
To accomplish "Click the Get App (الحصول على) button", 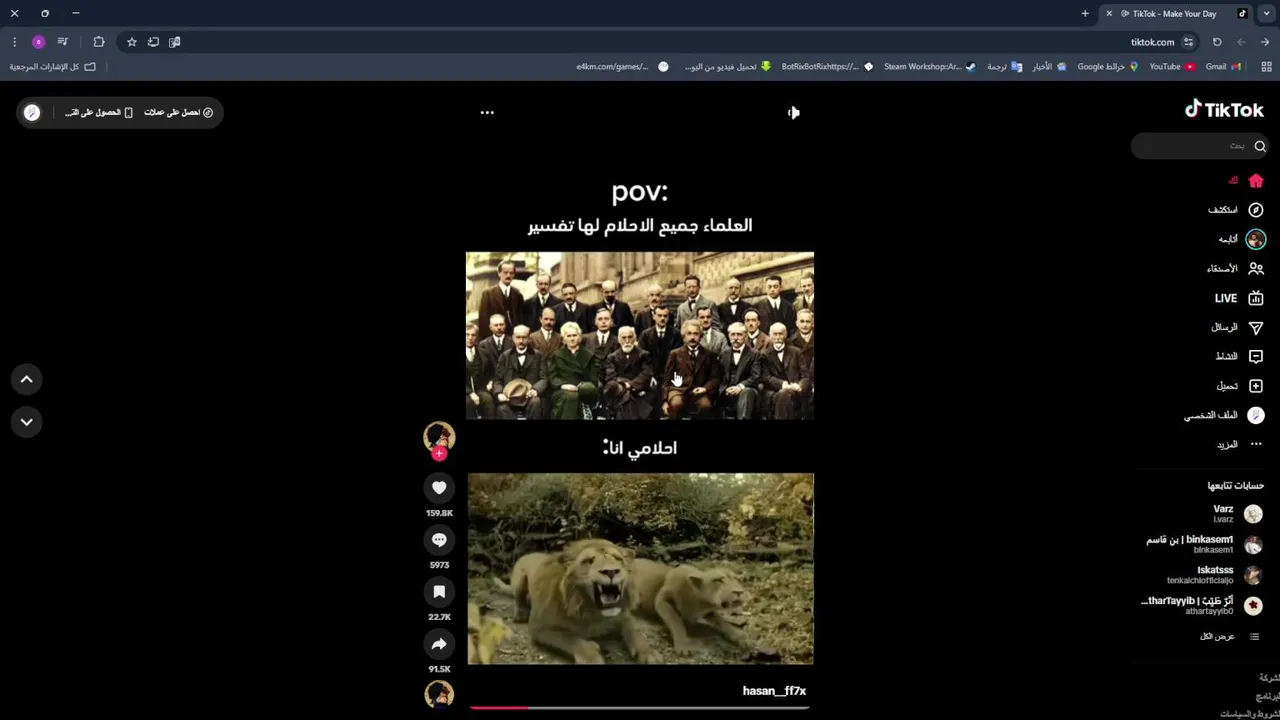I will coord(99,112).
